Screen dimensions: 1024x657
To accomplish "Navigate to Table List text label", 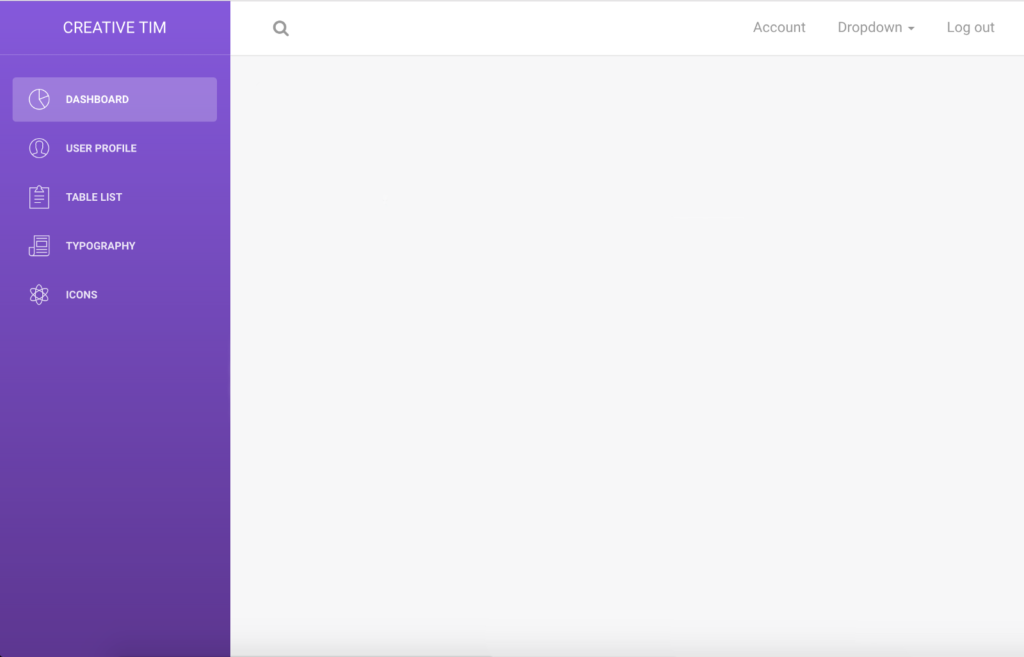I will (94, 197).
